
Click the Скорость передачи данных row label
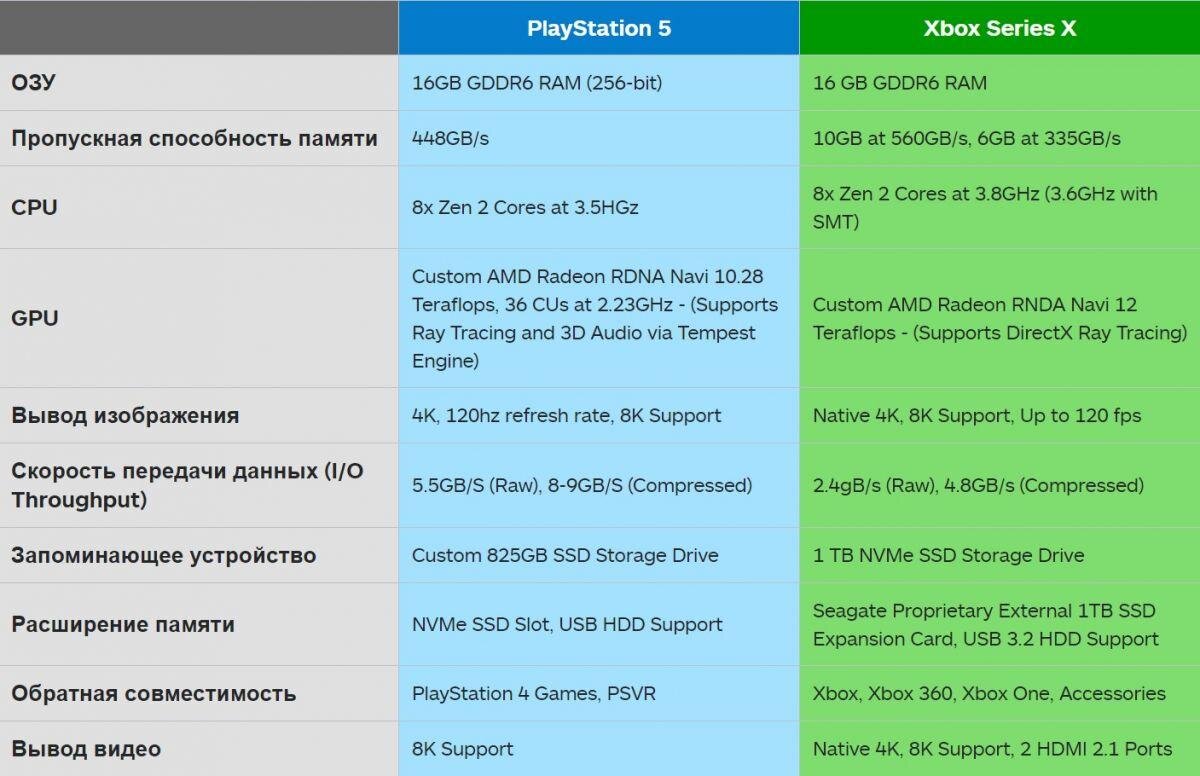point(187,485)
